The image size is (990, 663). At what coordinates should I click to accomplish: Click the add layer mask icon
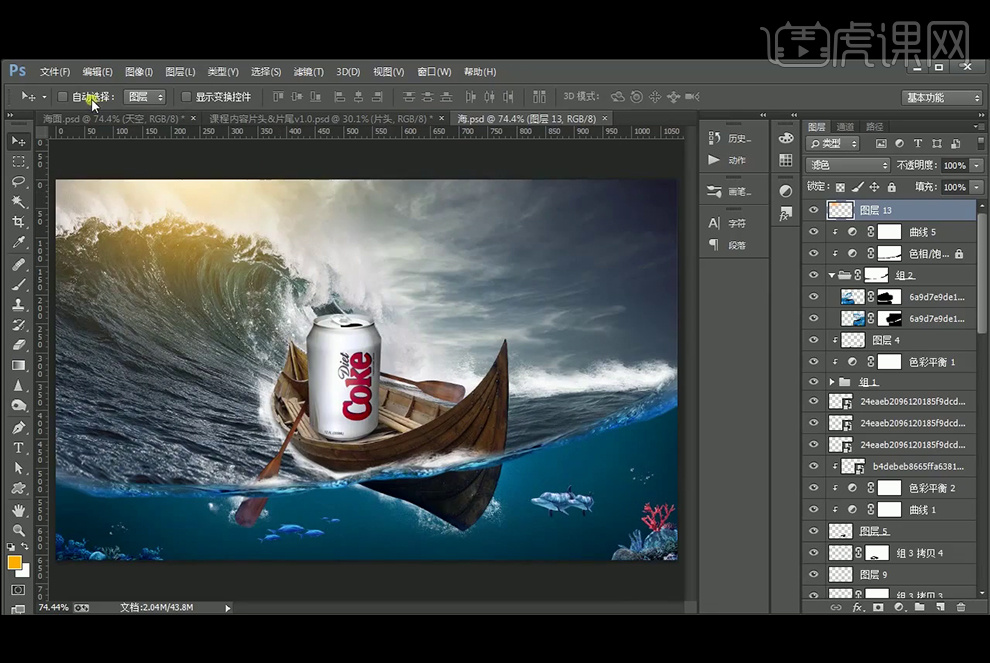coord(878,607)
